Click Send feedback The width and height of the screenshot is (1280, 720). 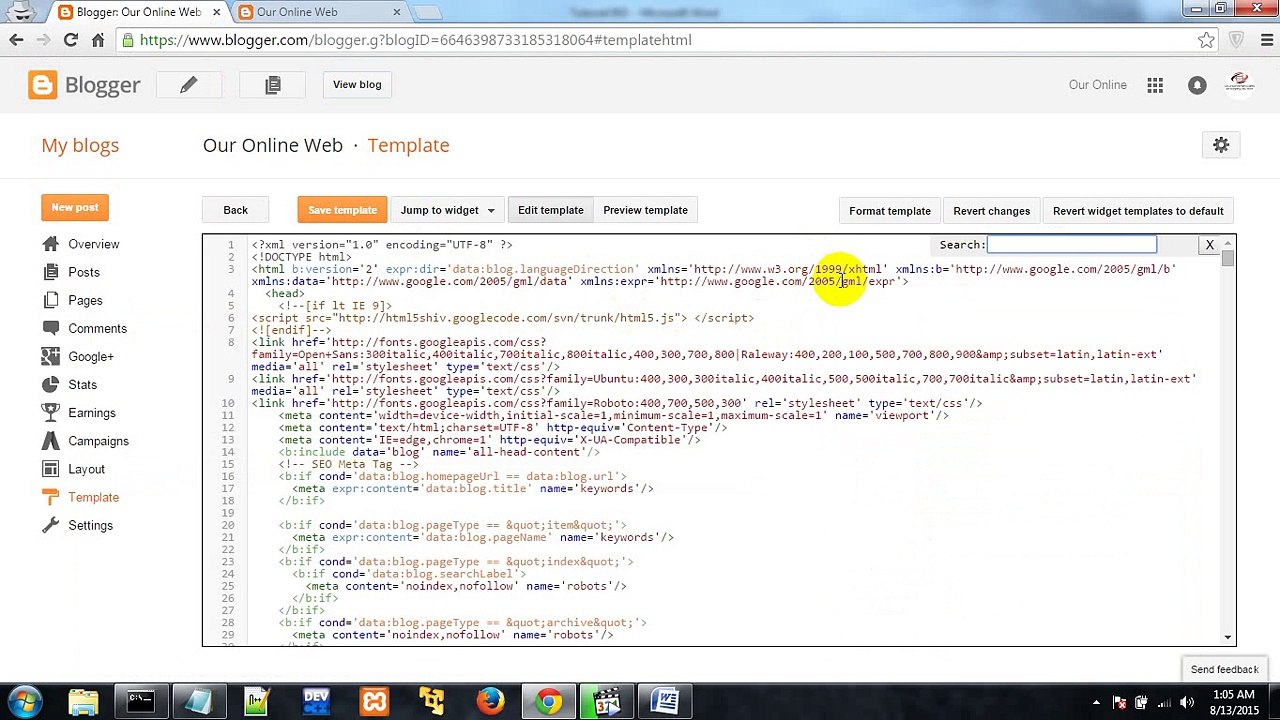coord(1224,669)
